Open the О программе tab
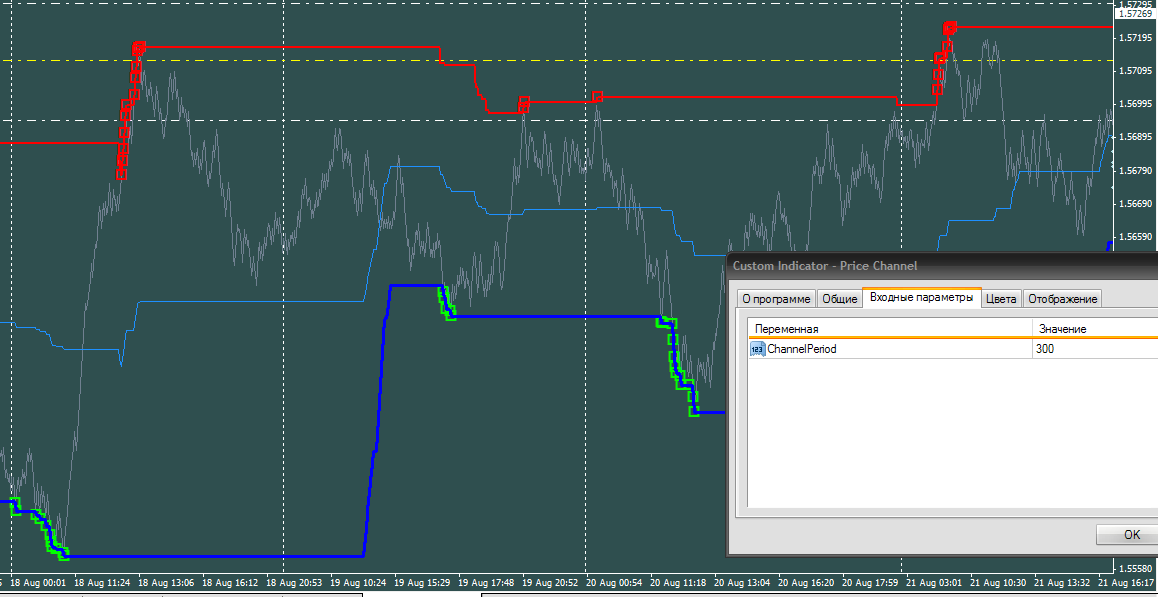 pyautogui.click(x=776, y=298)
